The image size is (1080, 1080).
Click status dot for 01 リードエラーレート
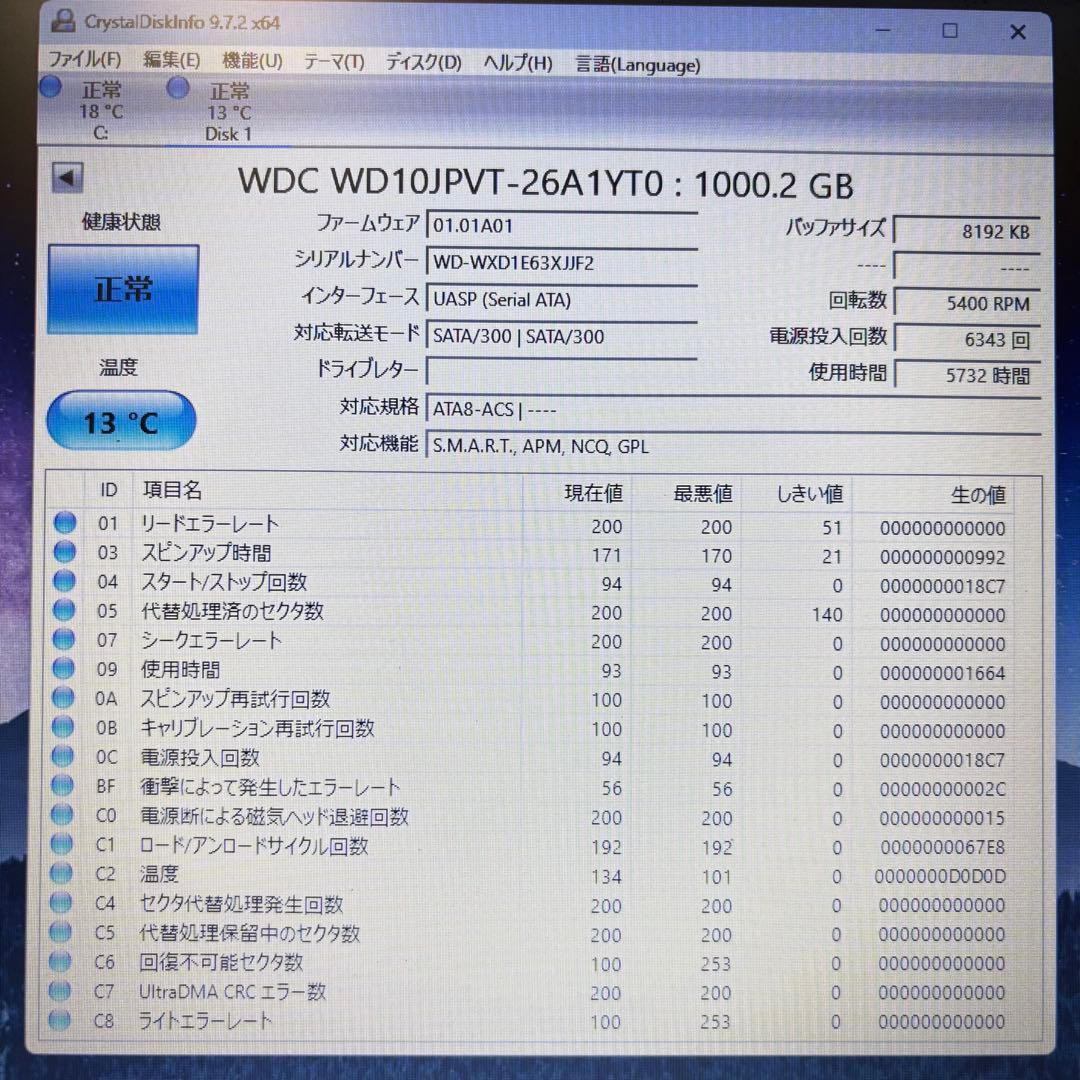click(x=65, y=523)
